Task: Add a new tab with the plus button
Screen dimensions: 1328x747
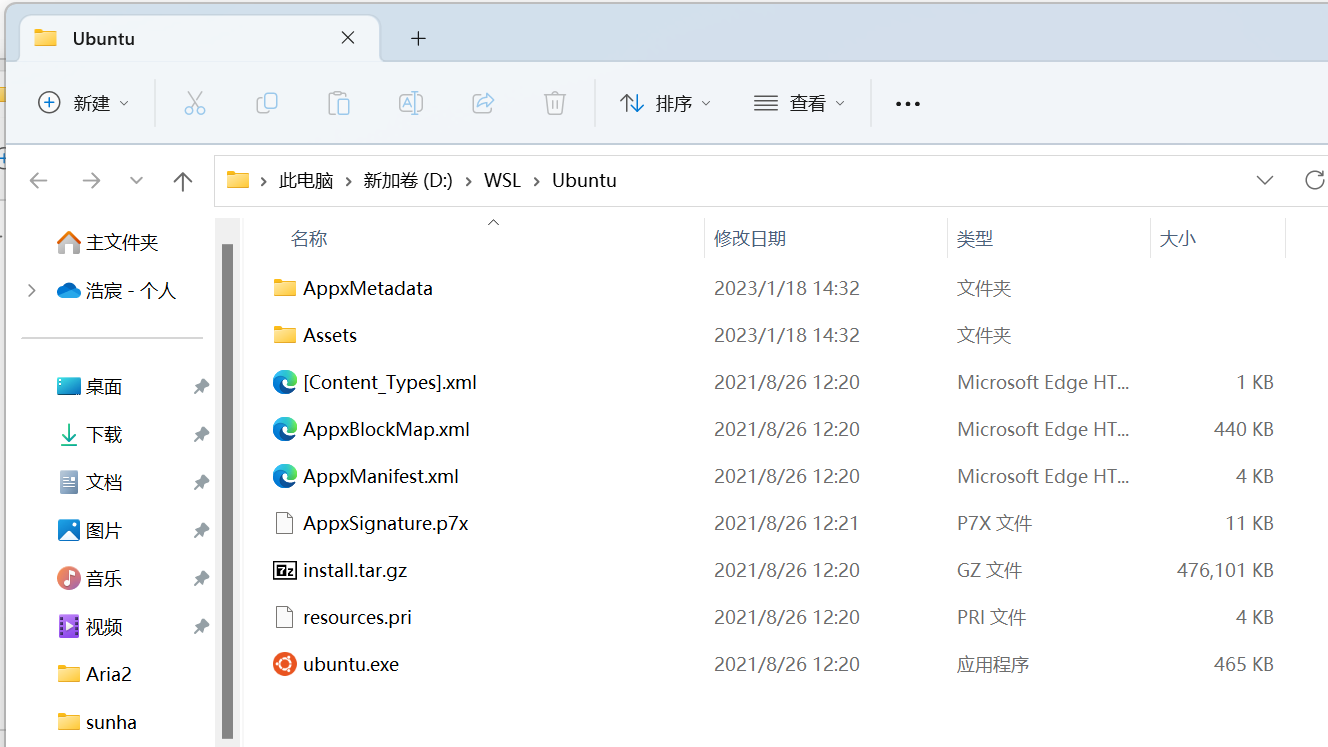Action: coord(418,39)
